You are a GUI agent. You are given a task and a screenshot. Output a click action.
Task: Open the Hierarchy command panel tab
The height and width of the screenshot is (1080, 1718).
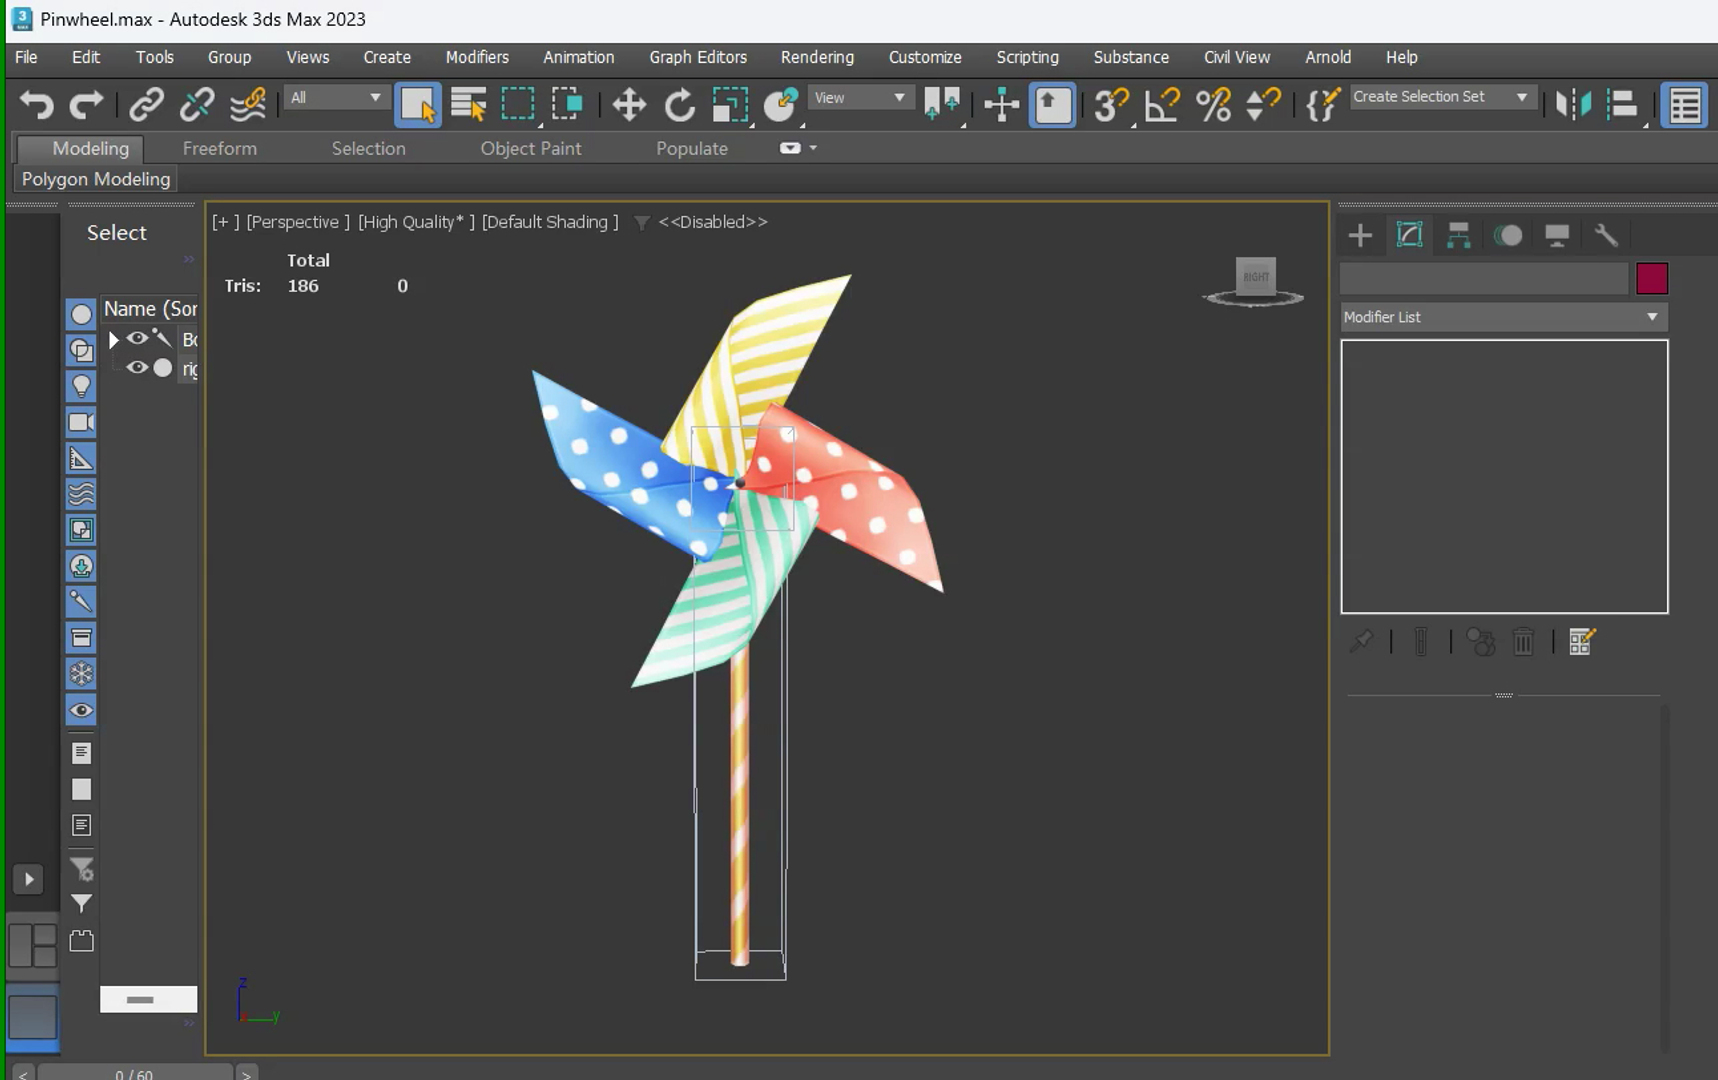tap(1459, 235)
